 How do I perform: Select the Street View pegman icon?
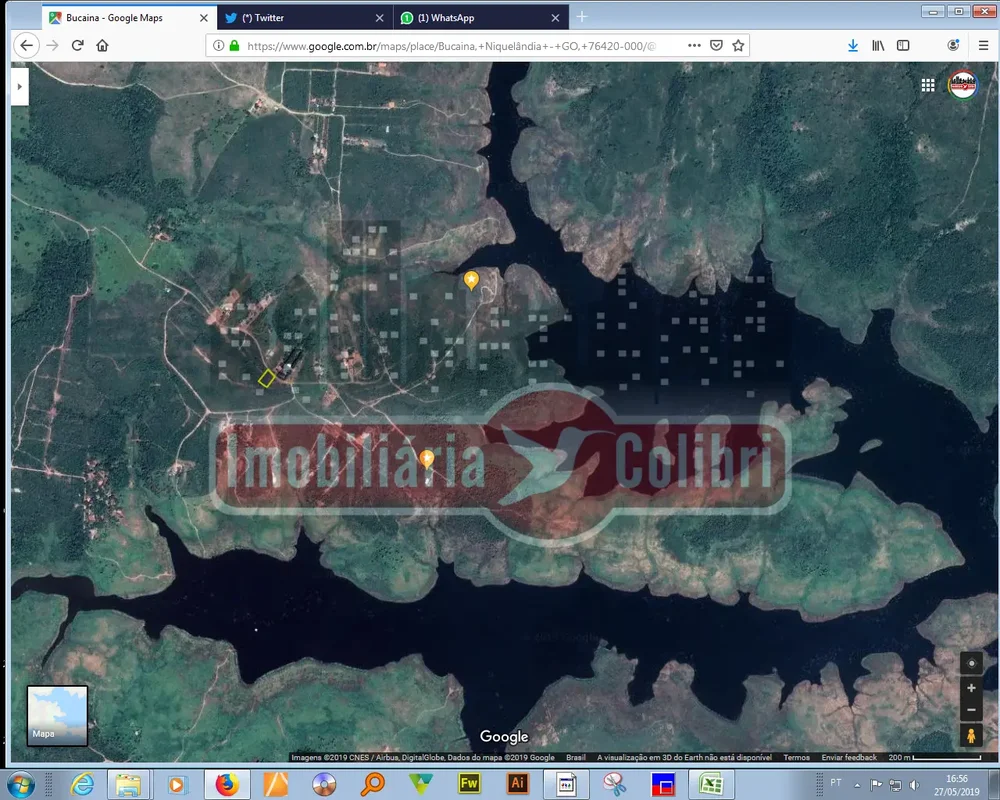click(x=971, y=736)
